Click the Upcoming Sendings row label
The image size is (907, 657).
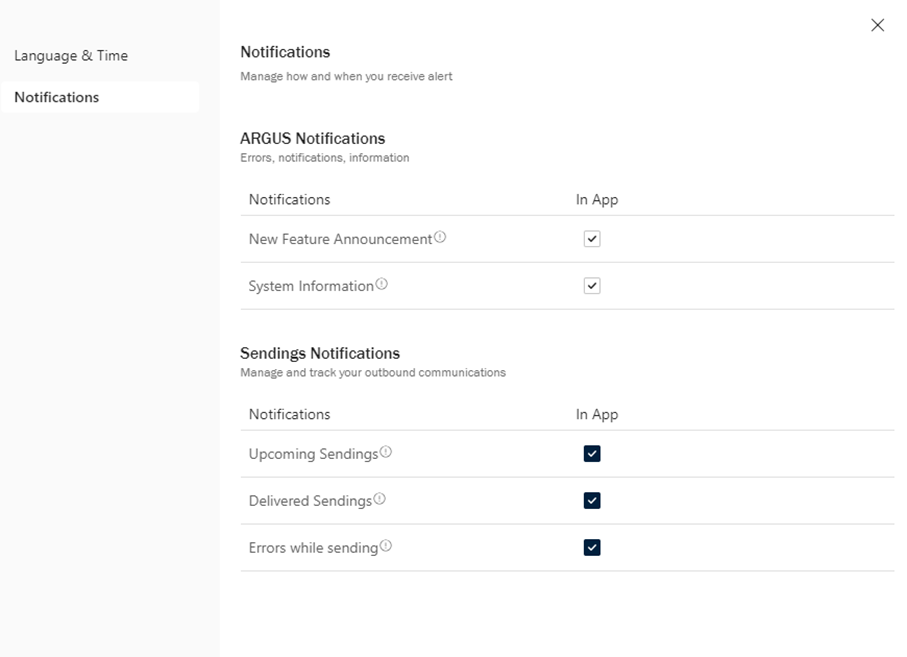(313, 455)
